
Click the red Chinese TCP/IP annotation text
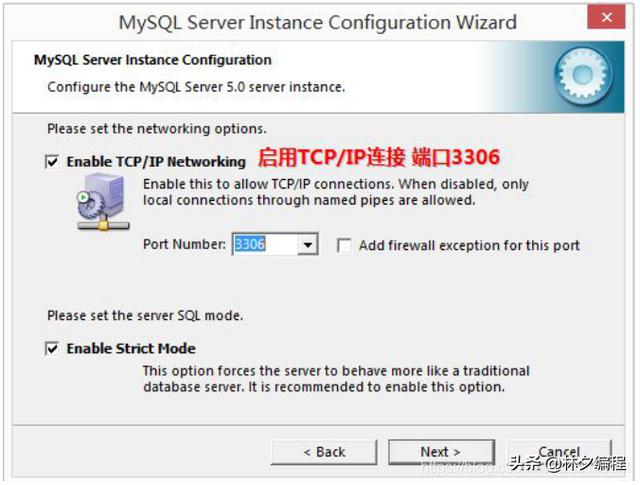pyautogui.click(x=379, y=158)
